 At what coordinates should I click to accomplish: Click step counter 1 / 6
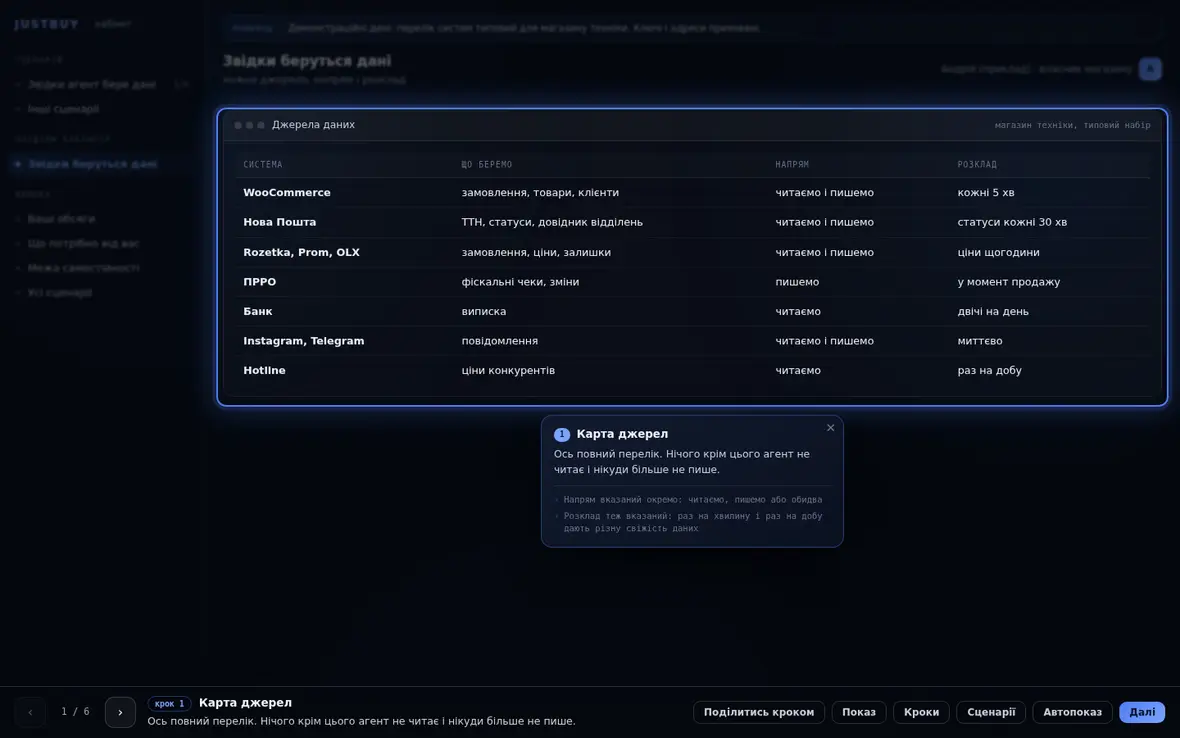point(75,712)
